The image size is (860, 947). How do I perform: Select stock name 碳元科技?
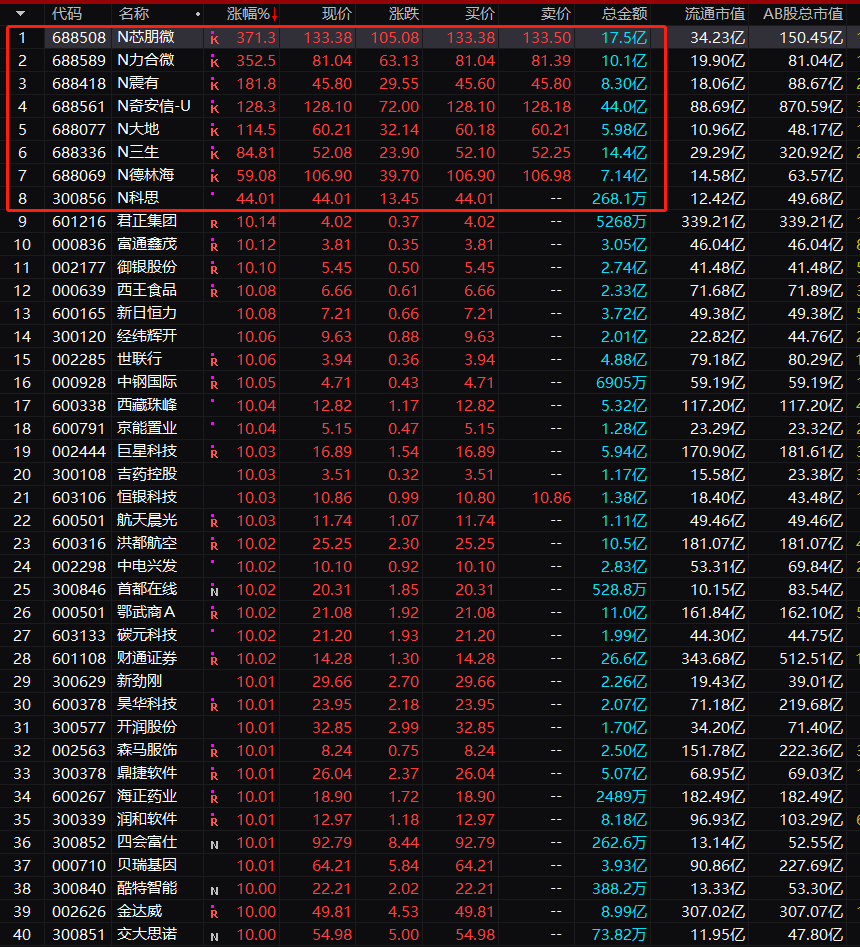pos(147,635)
